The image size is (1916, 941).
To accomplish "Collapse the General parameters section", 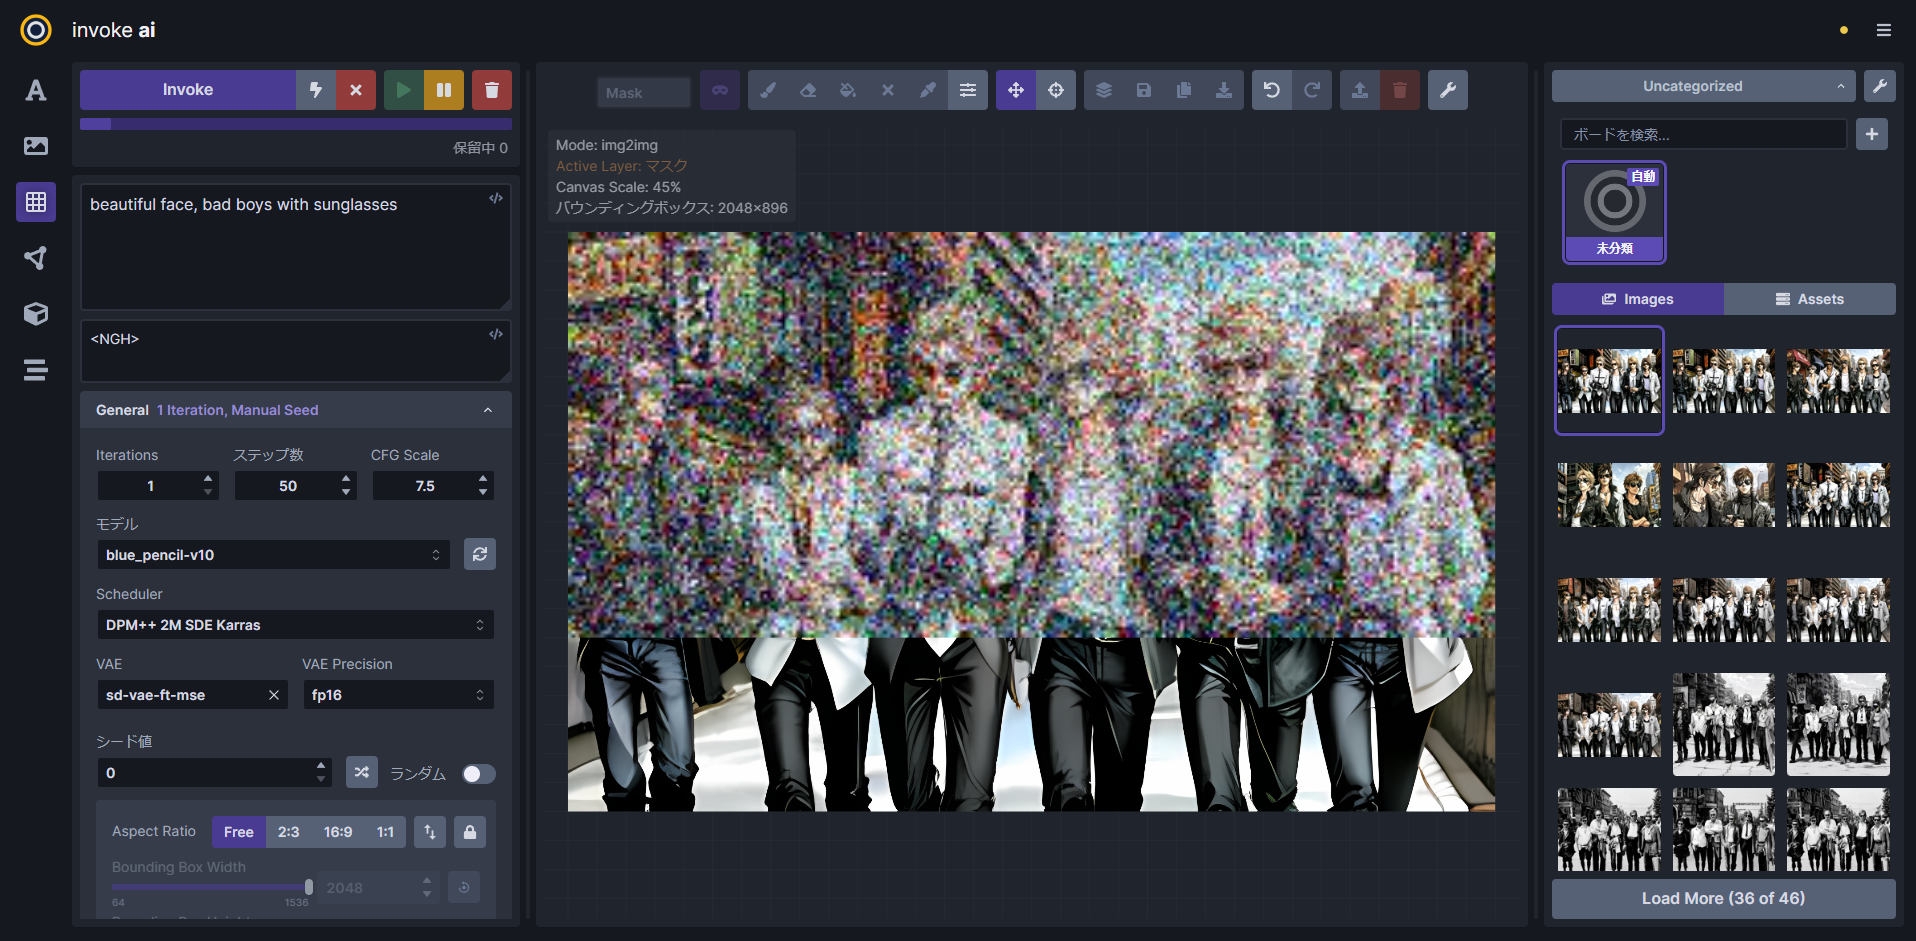I will pos(488,410).
